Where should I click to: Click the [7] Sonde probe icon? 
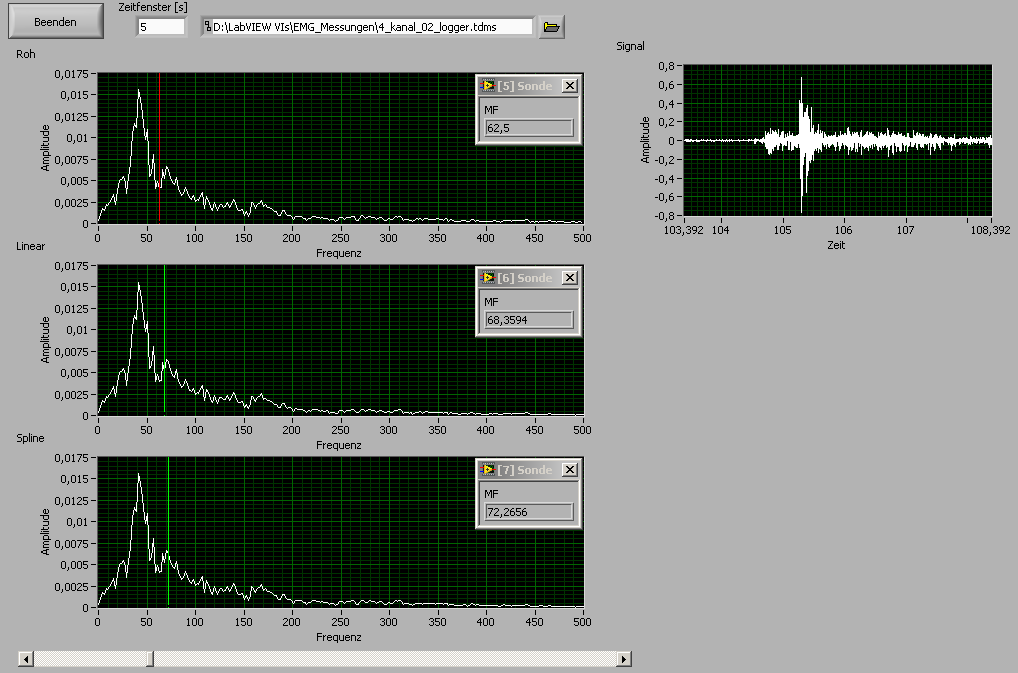(488, 470)
